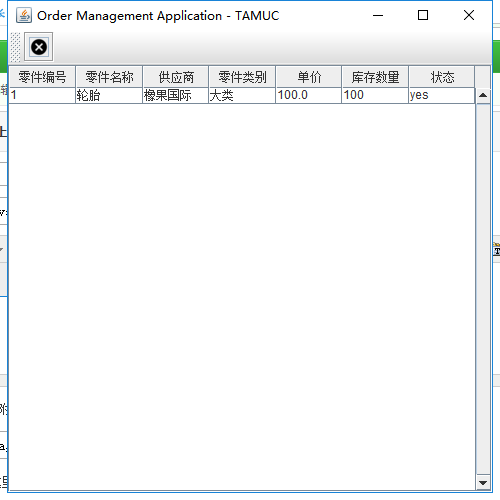The width and height of the screenshot is (500, 500).
Task: Minimize the Order Management Application window
Action: pos(378,15)
